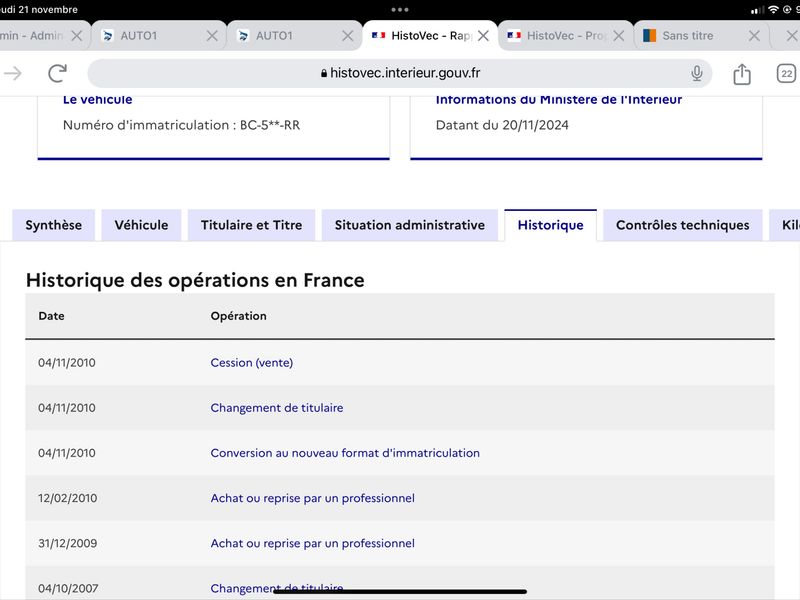Reload the page with the refresh icon
The image size is (800, 600).
click(x=58, y=73)
